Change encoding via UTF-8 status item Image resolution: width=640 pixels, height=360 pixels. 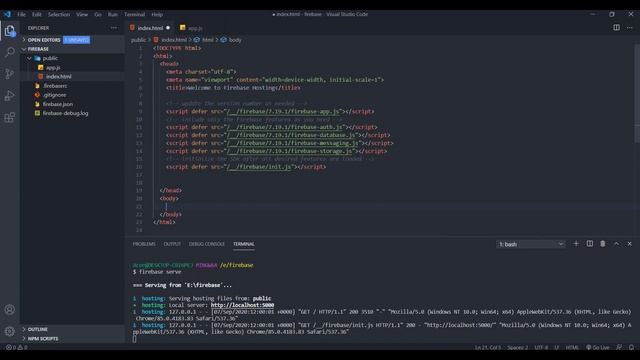pos(541,347)
